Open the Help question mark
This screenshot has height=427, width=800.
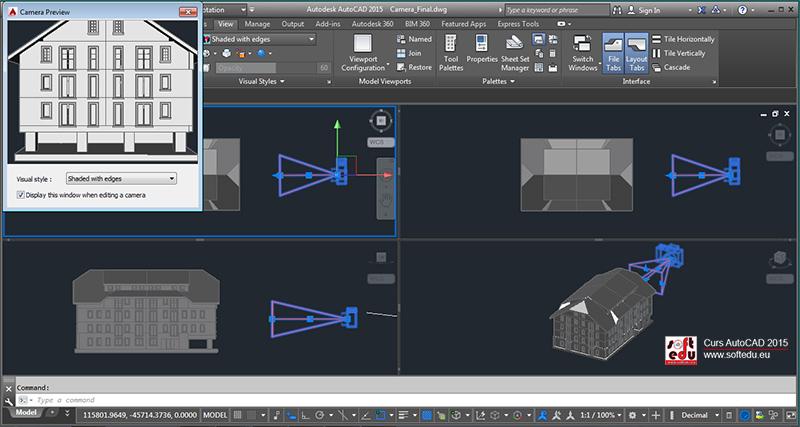click(x=743, y=10)
